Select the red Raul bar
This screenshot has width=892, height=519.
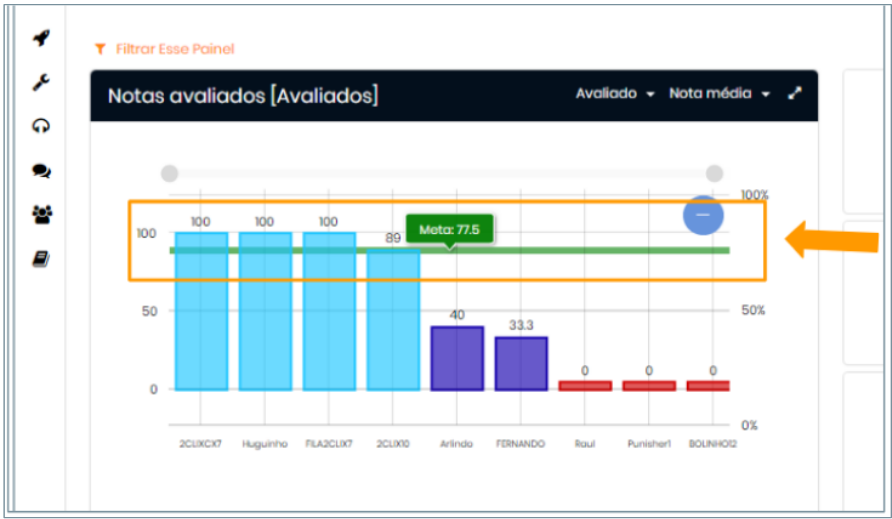coord(585,385)
